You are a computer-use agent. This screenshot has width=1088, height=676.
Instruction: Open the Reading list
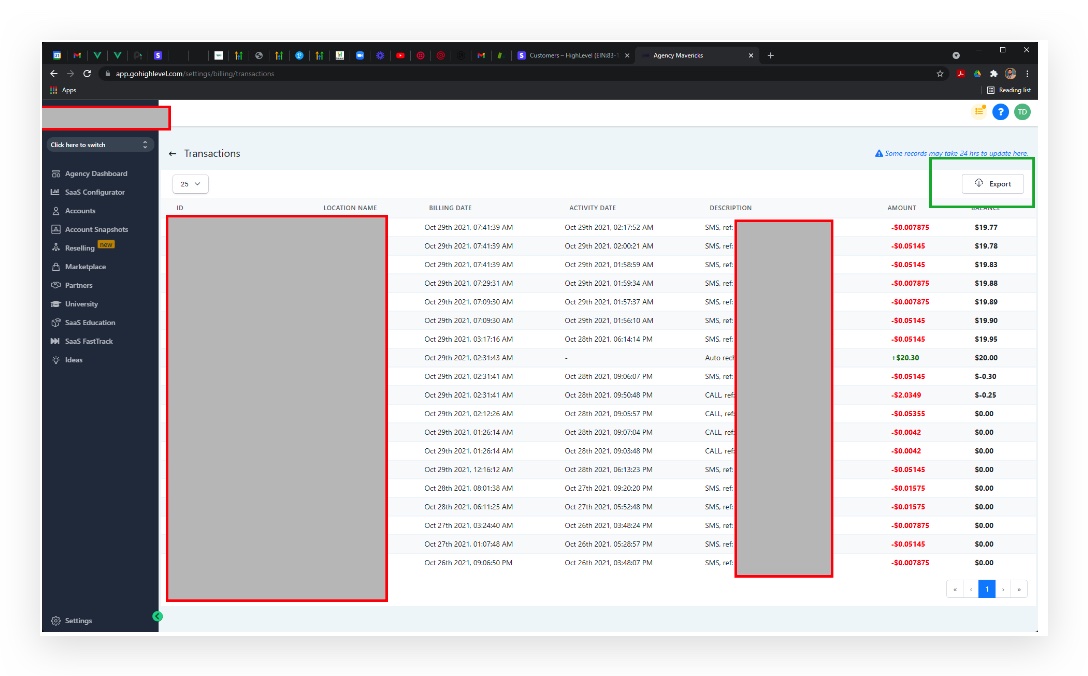(1009, 90)
